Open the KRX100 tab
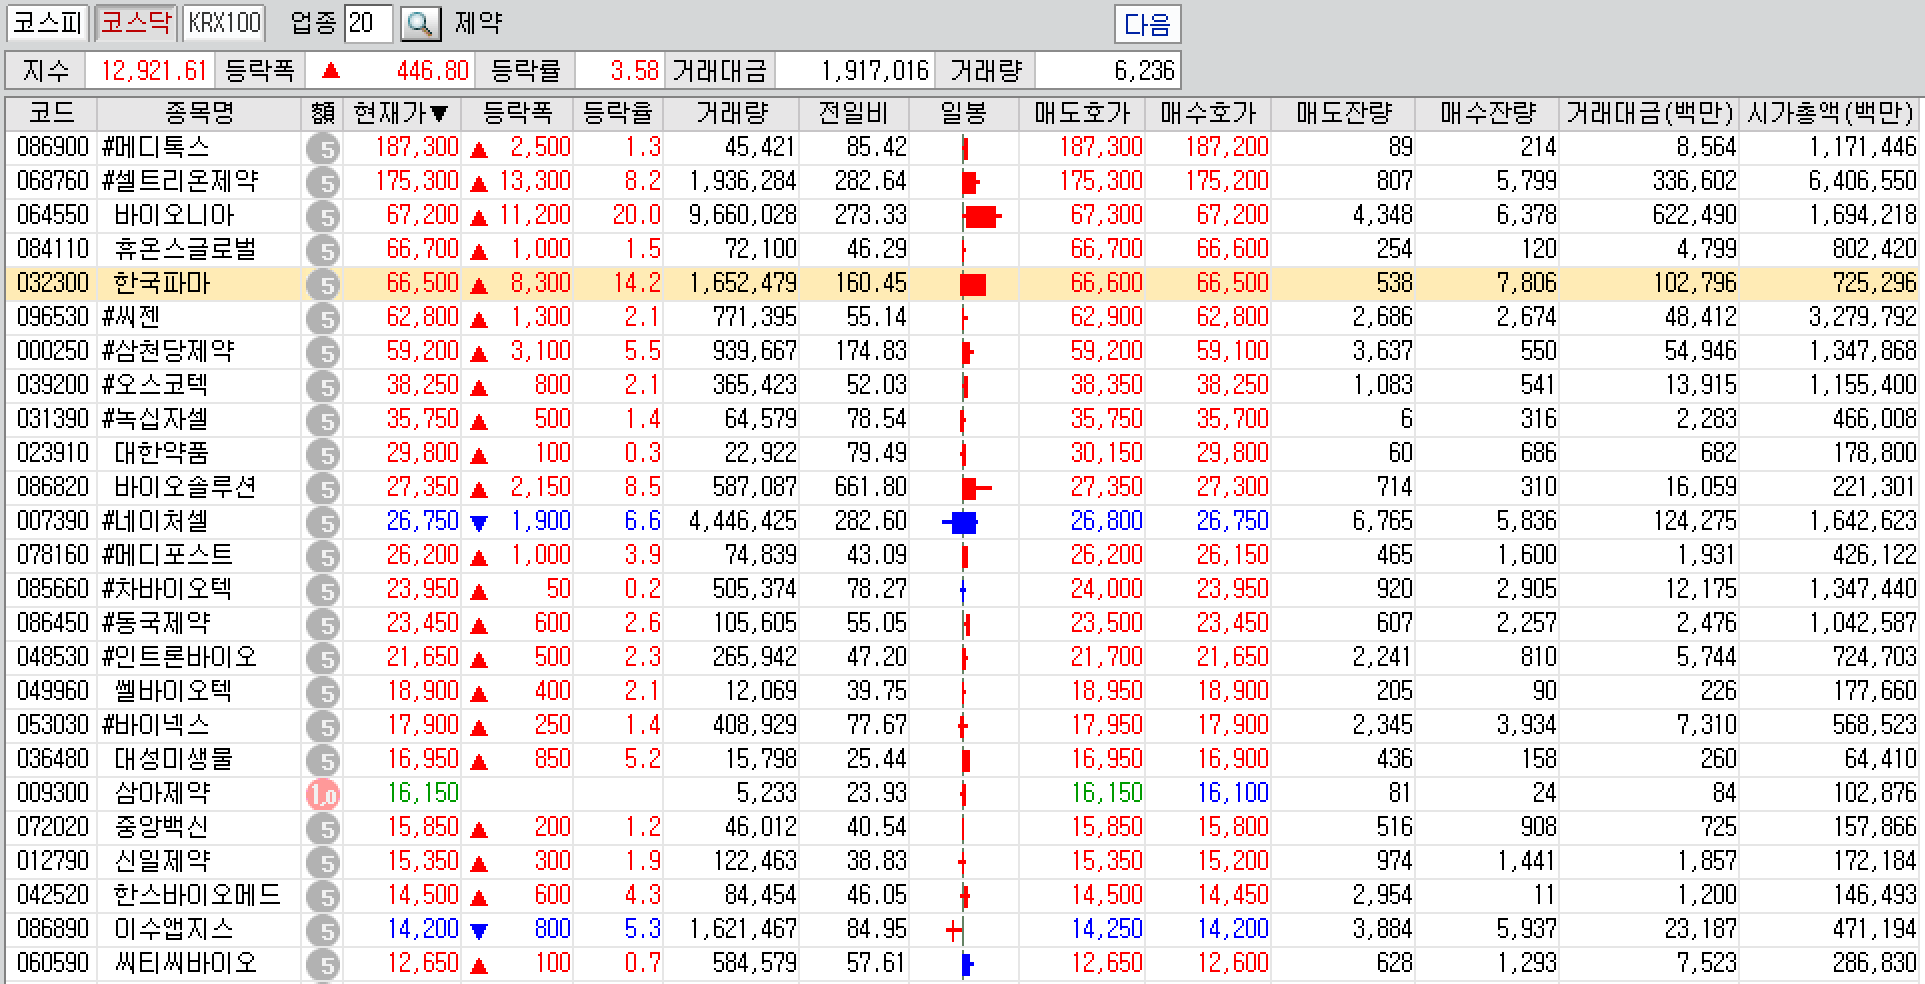The height and width of the screenshot is (984, 1925). (224, 23)
